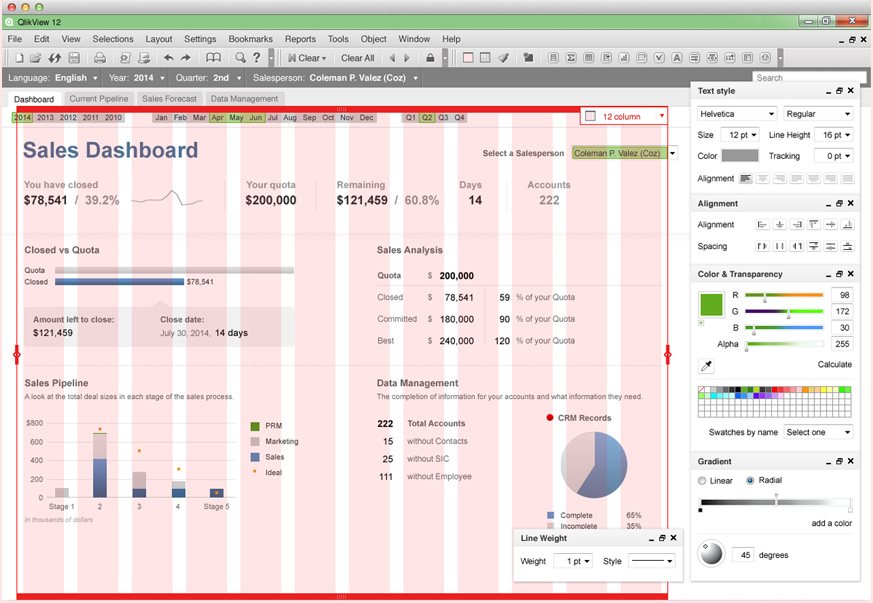The image size is (873, 603).
Task: Click the Undo arrow in the toolbar
Action: (167, 57)
